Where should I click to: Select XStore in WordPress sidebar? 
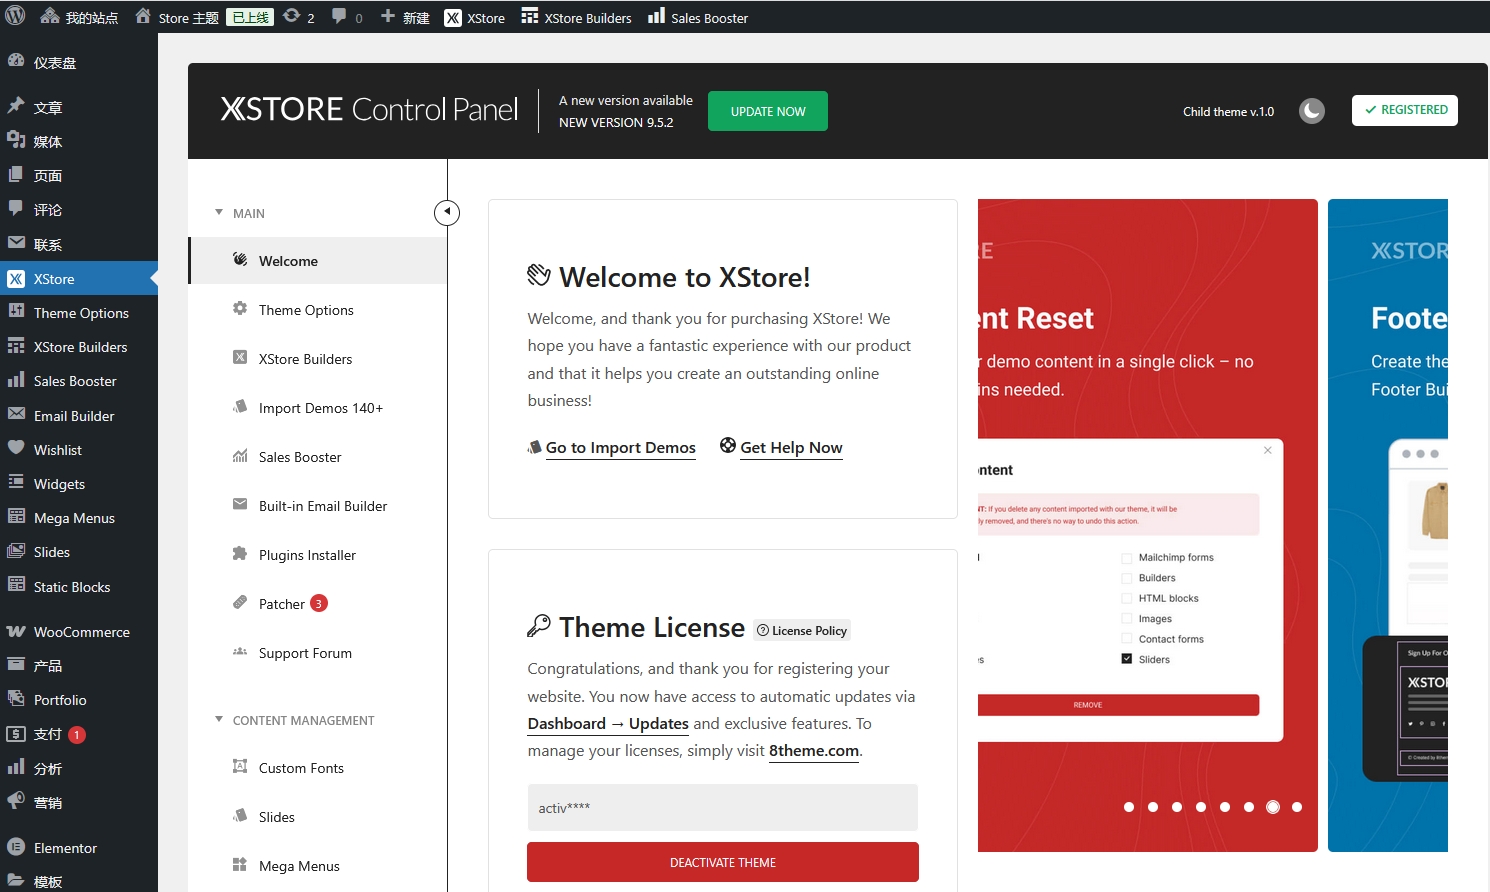pos(79,279)
